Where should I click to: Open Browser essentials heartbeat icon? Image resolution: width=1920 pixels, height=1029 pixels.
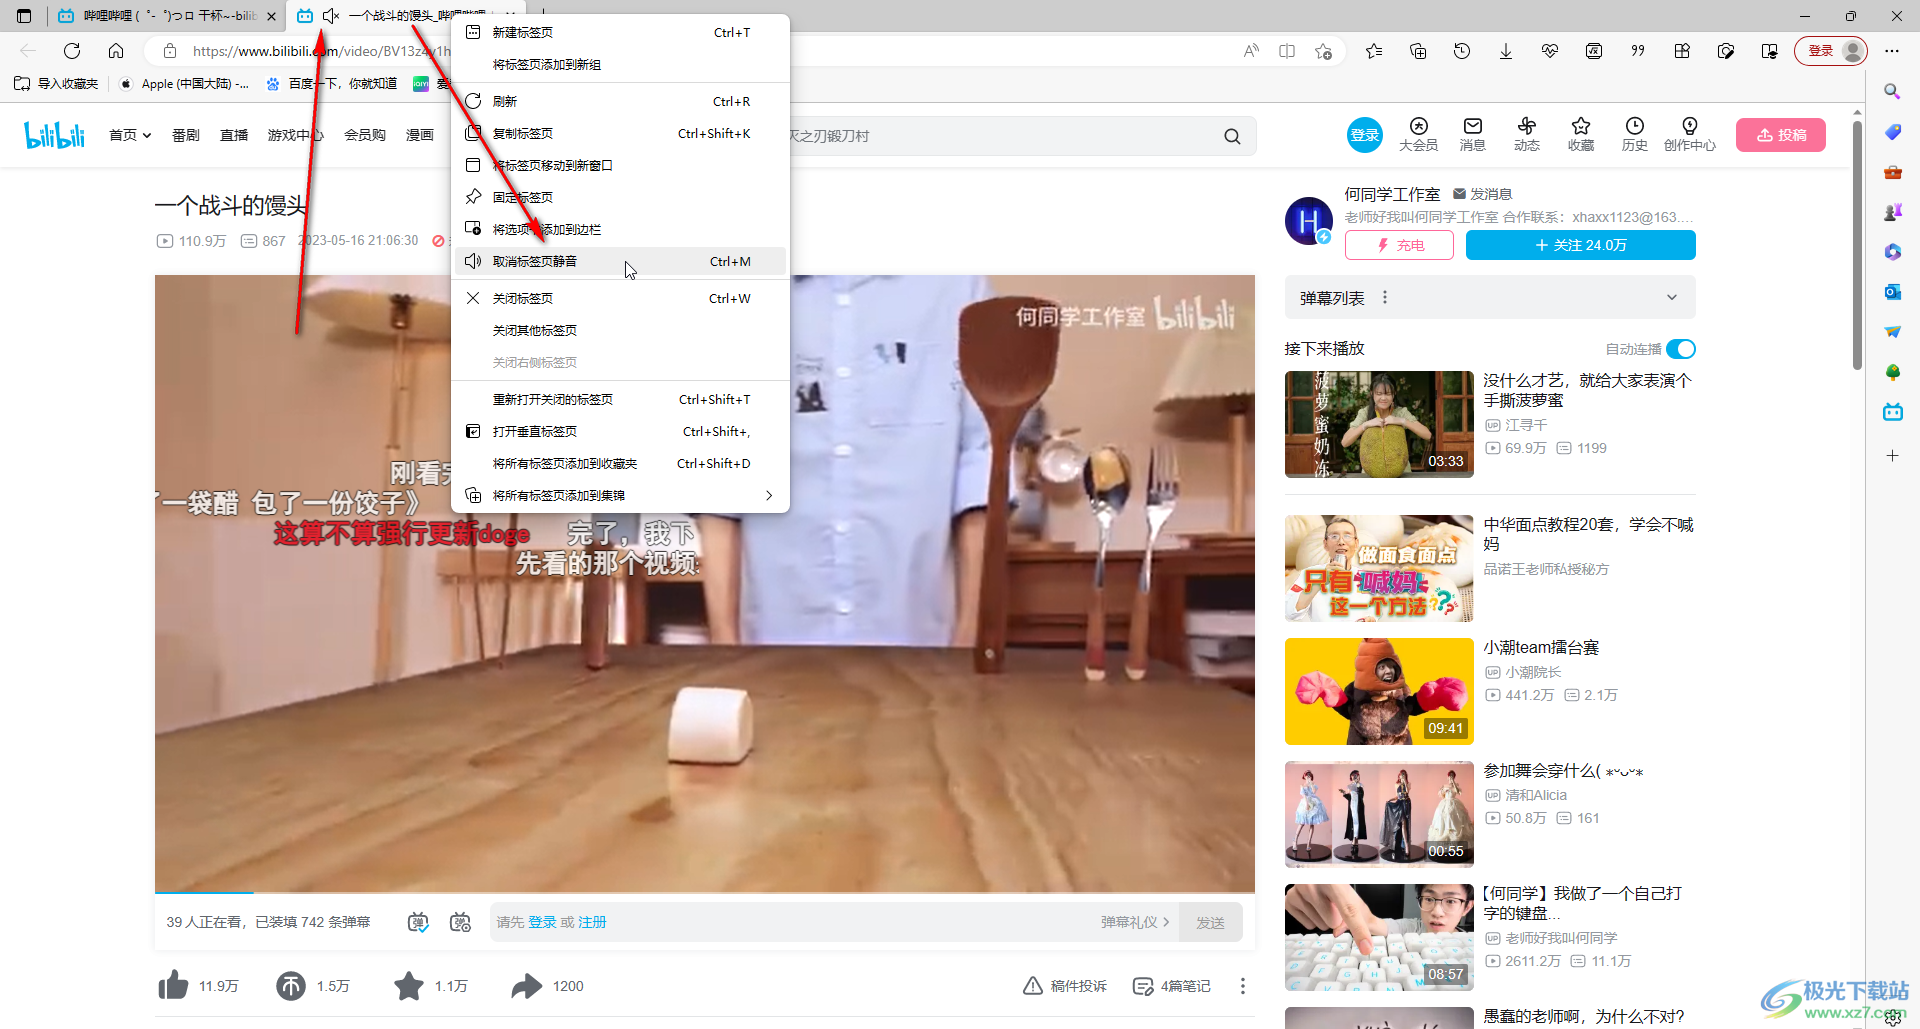click(1550, 51)
